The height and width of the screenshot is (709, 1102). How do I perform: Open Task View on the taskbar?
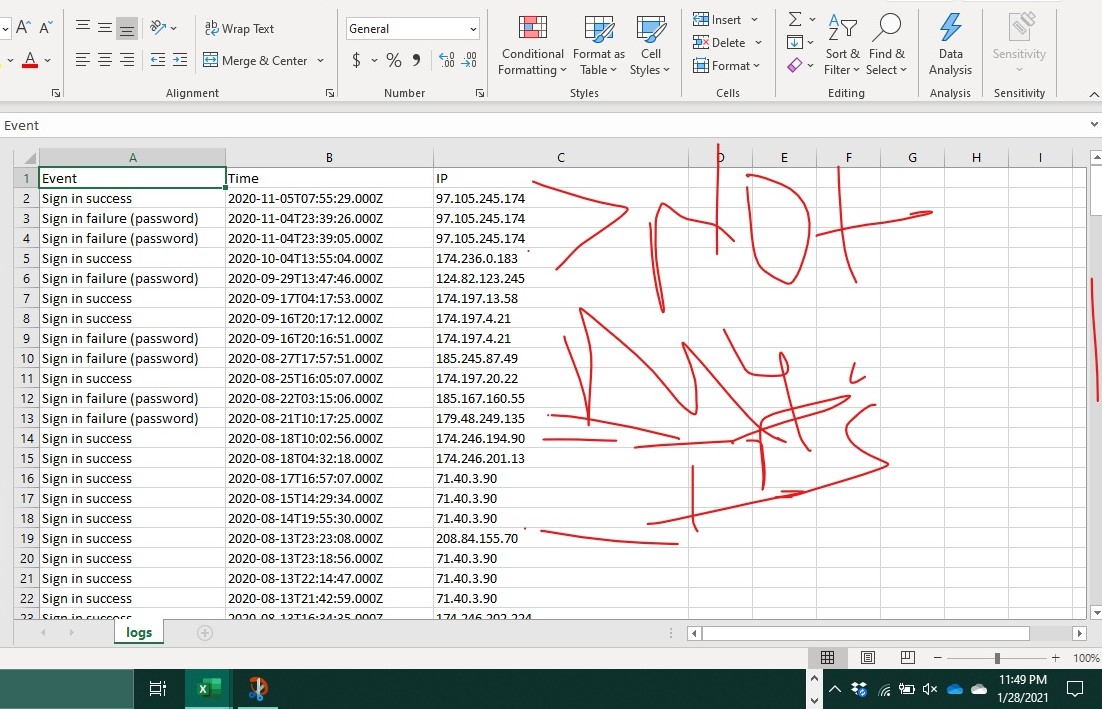pyautogui.click(x=157, y=688)
